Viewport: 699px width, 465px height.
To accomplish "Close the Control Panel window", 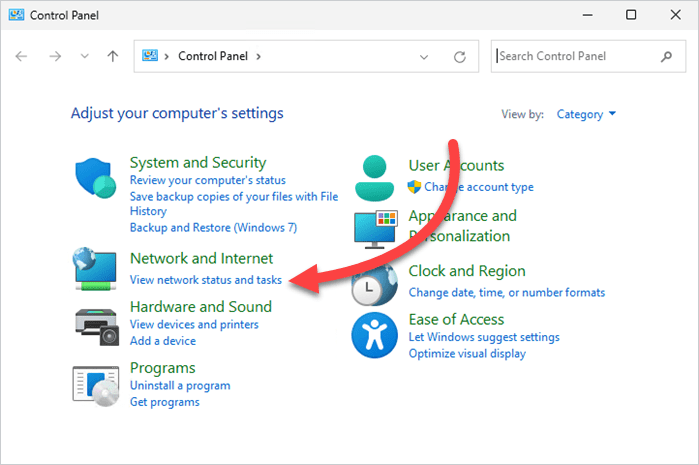I will click(x=675, y=15).
